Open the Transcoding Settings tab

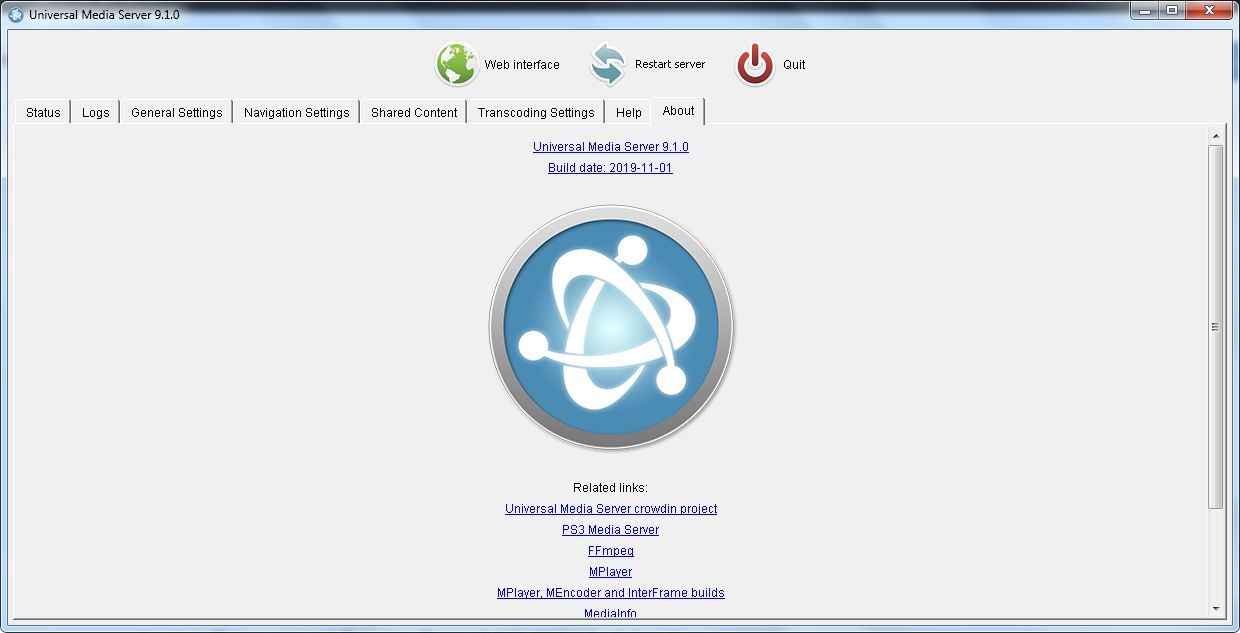pyautogui.click(x=536, y=112)
